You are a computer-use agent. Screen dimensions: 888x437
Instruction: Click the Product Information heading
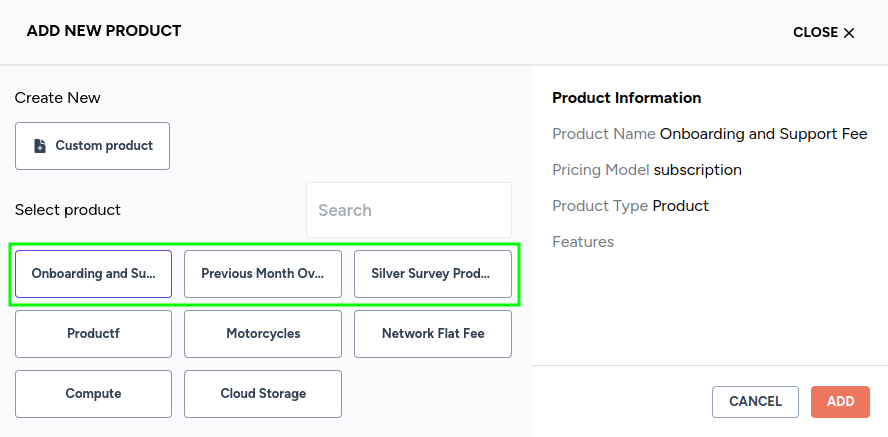pyautogui.click(x=626, y=98)
